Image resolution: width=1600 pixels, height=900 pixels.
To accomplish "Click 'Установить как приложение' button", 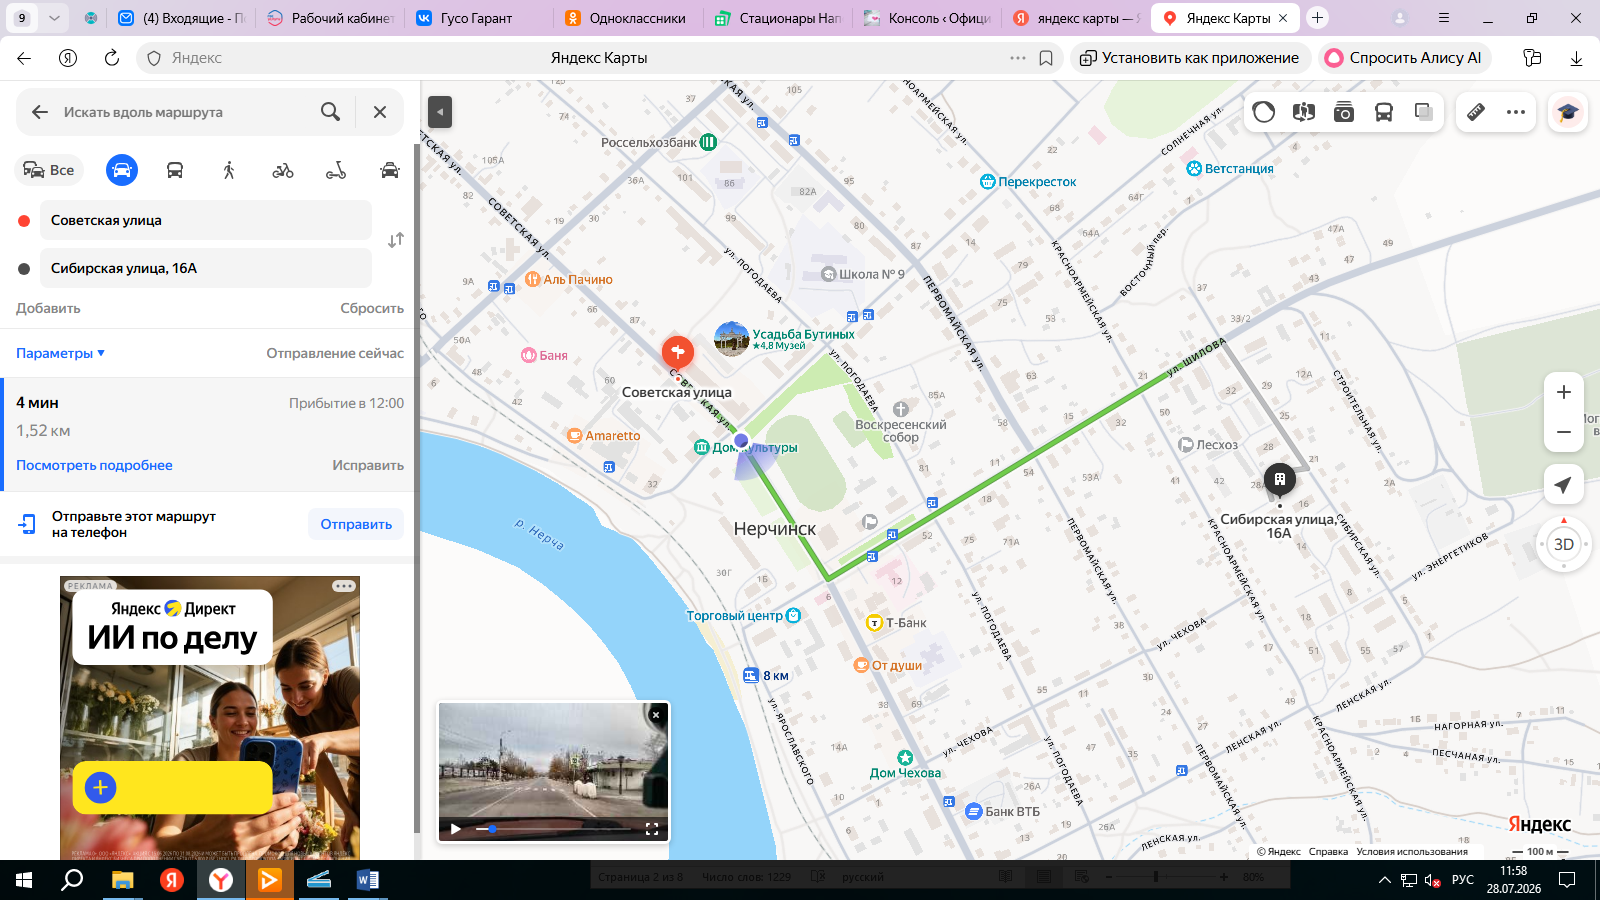I will click(x=1189, y=58).
